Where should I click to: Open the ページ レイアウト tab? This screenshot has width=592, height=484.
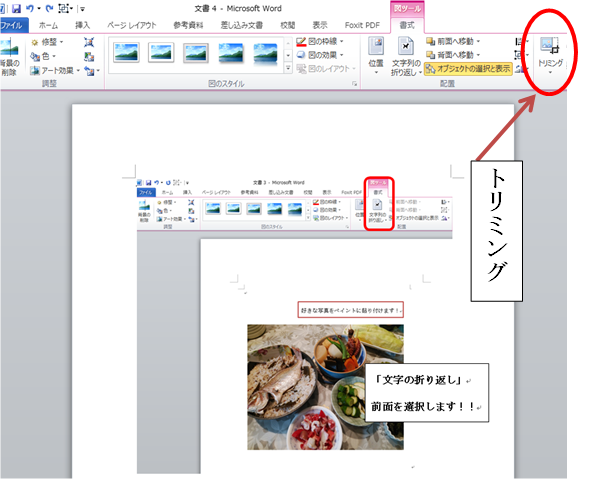(131, 25)
